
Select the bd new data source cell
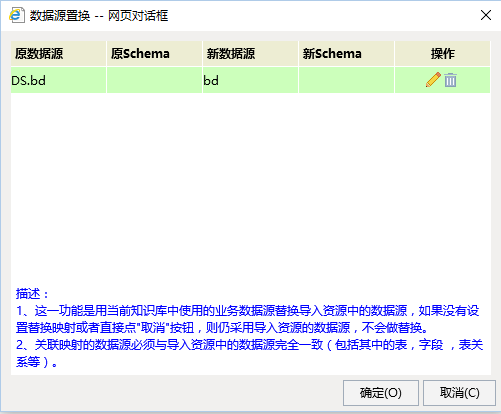250,80
